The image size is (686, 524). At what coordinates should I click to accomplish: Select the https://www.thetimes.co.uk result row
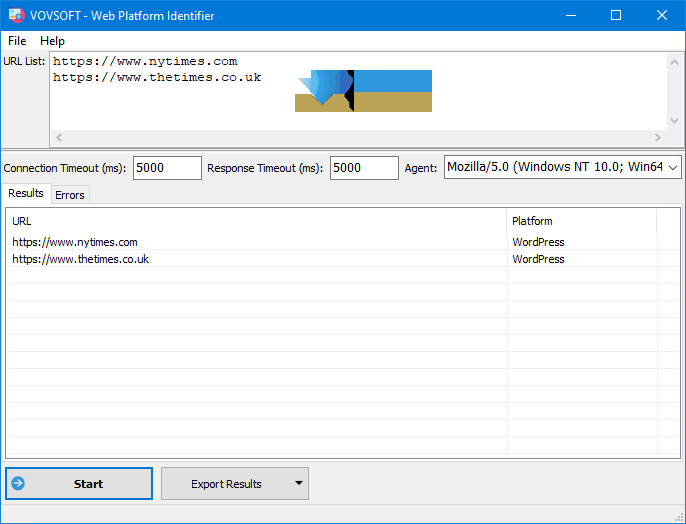click(343, 259)
